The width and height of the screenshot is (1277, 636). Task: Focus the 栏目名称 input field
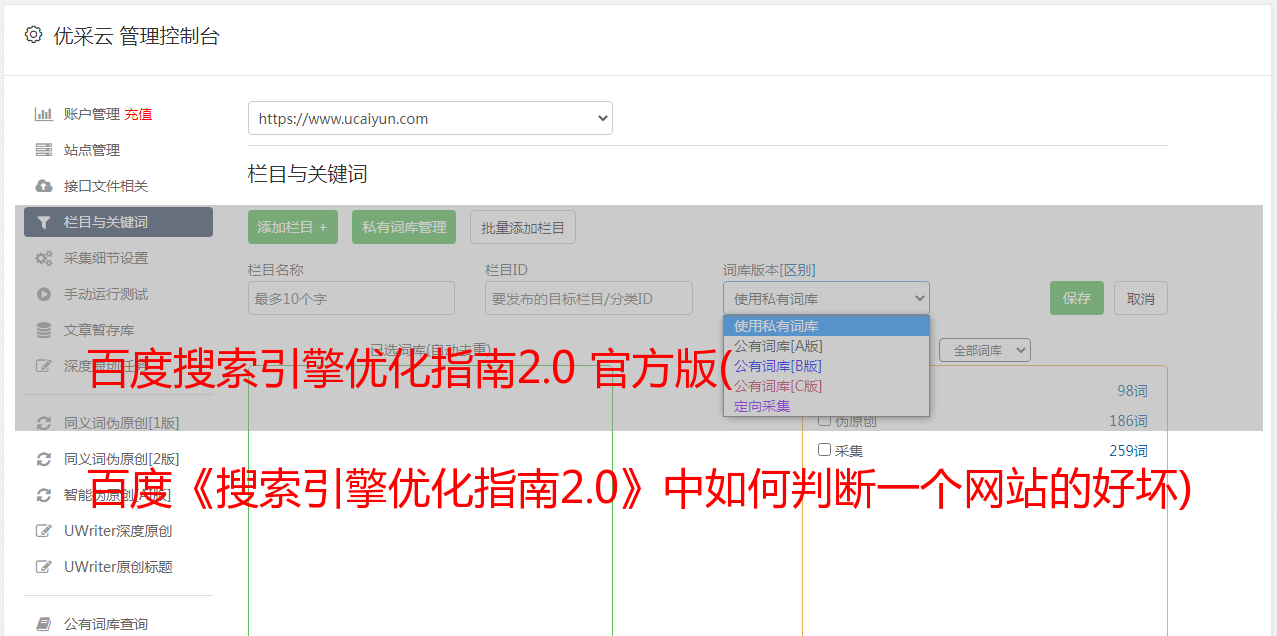[351, 298]
